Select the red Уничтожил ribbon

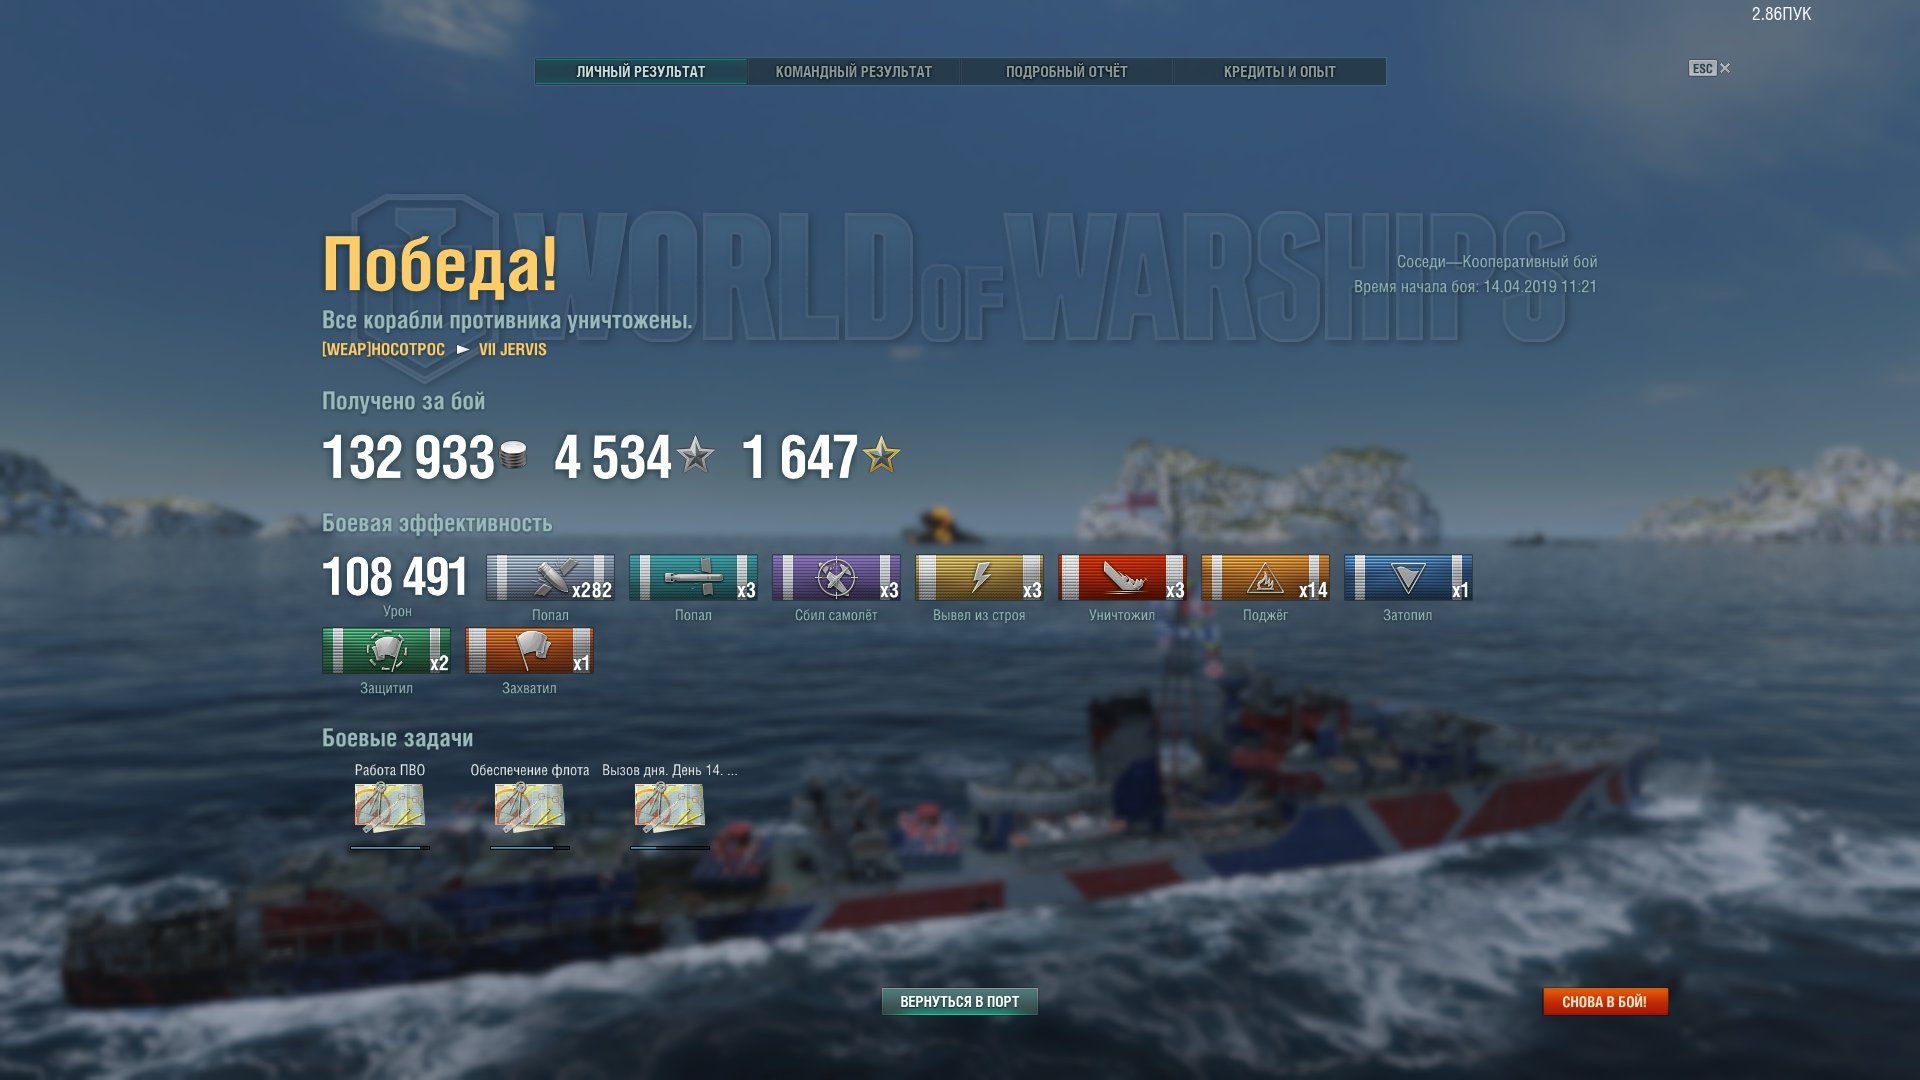(x=1122, y=578)
